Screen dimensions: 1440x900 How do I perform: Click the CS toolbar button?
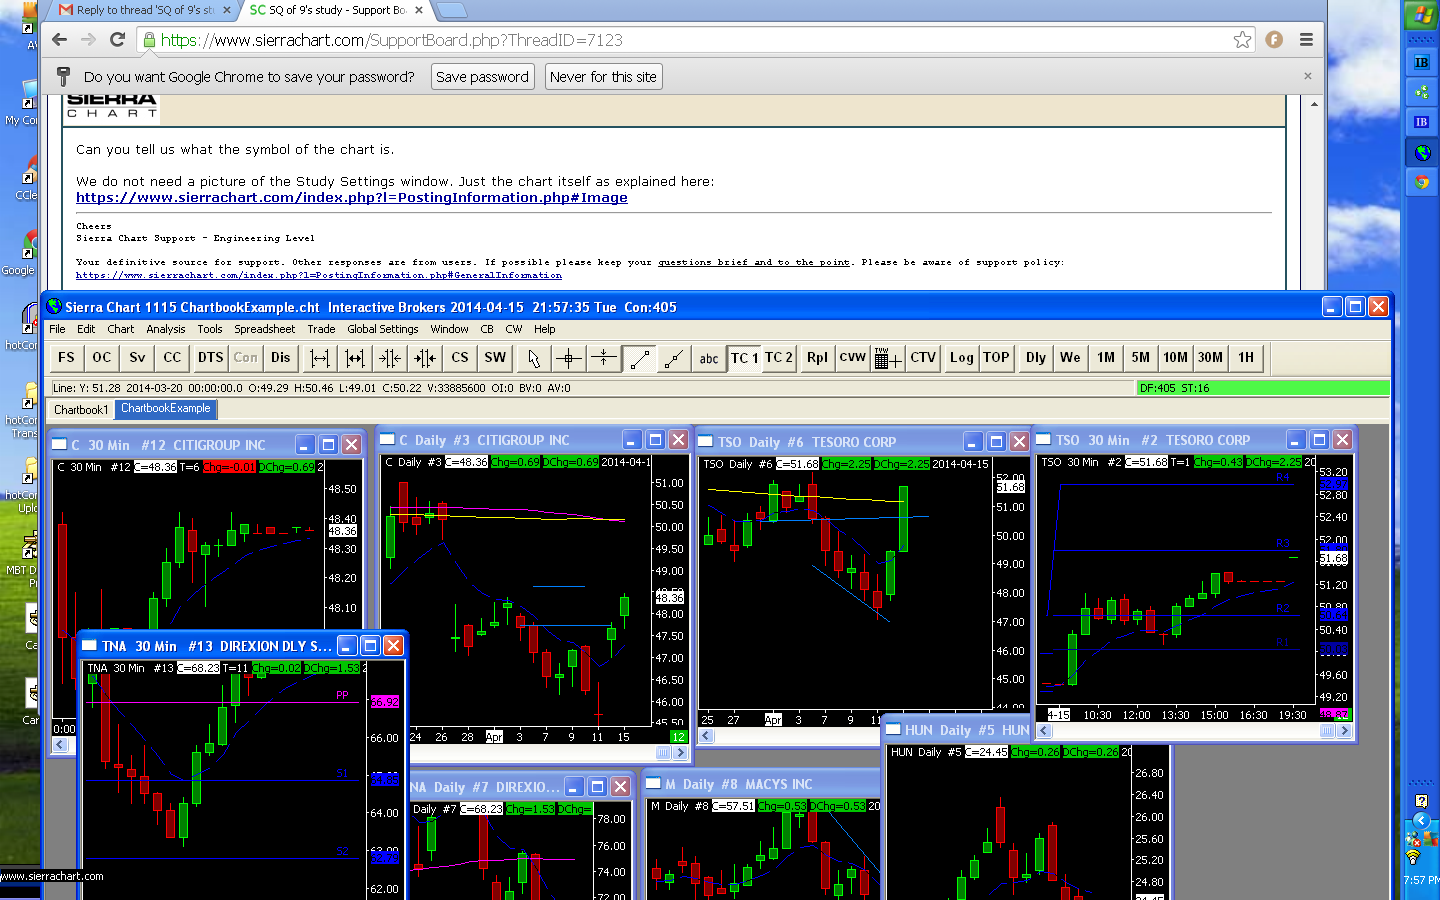coord(460,358)
